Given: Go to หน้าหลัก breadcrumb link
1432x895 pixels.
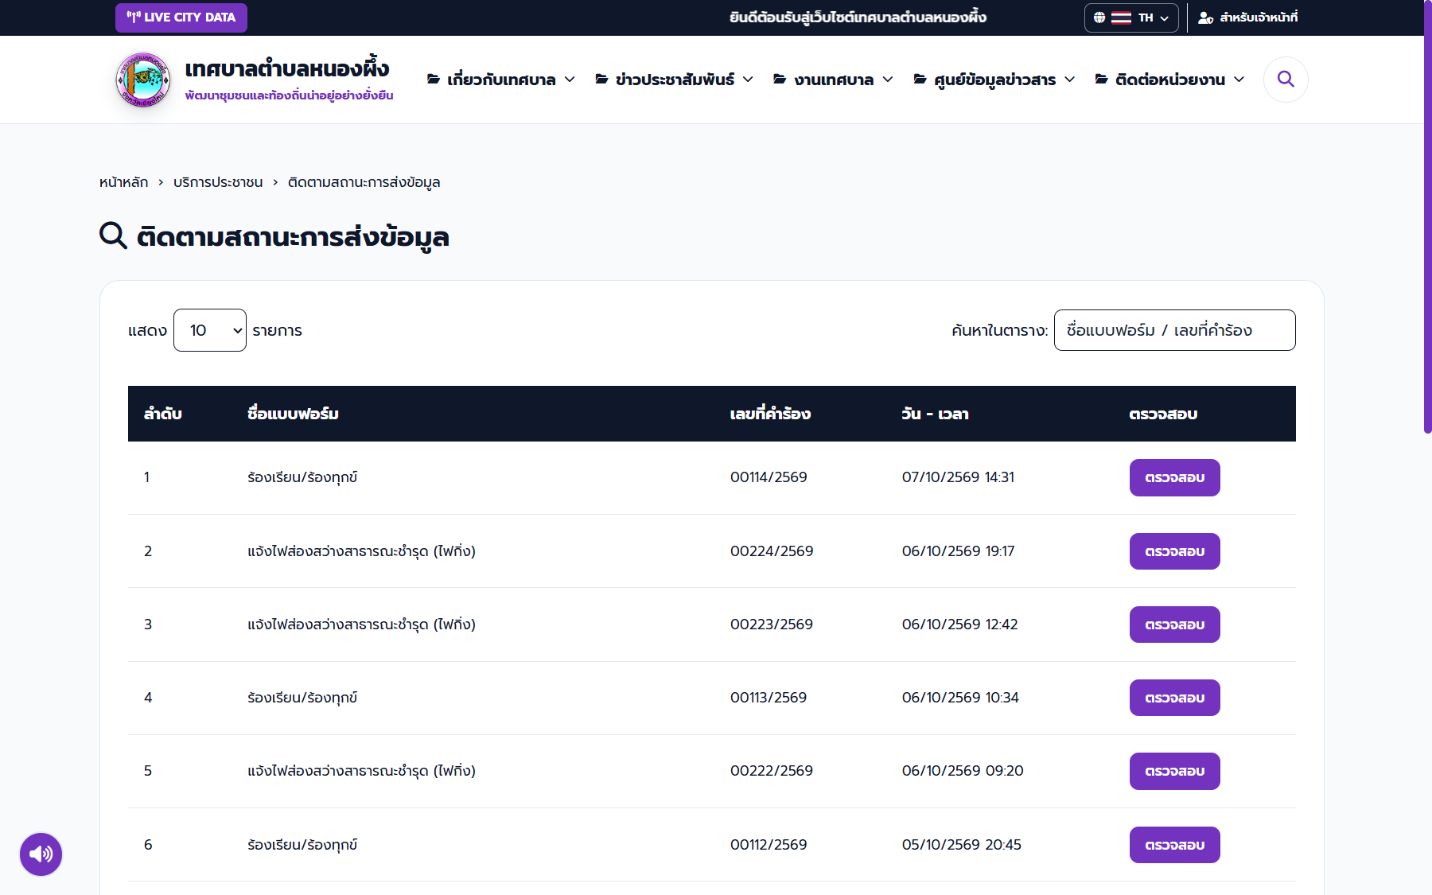Looking at the screenshot, I should (x=123, y=182).
